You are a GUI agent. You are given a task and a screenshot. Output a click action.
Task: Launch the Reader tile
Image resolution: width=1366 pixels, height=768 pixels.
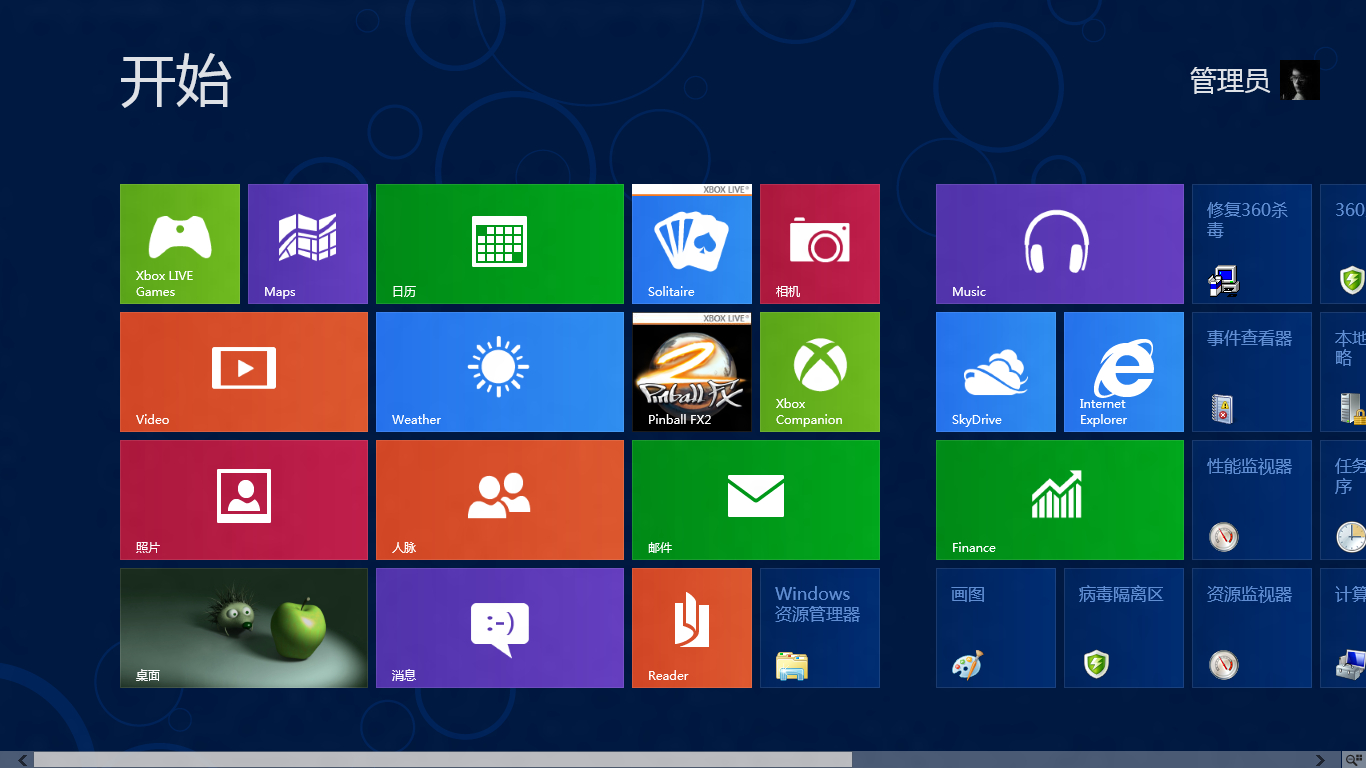[x=692, y=628]
